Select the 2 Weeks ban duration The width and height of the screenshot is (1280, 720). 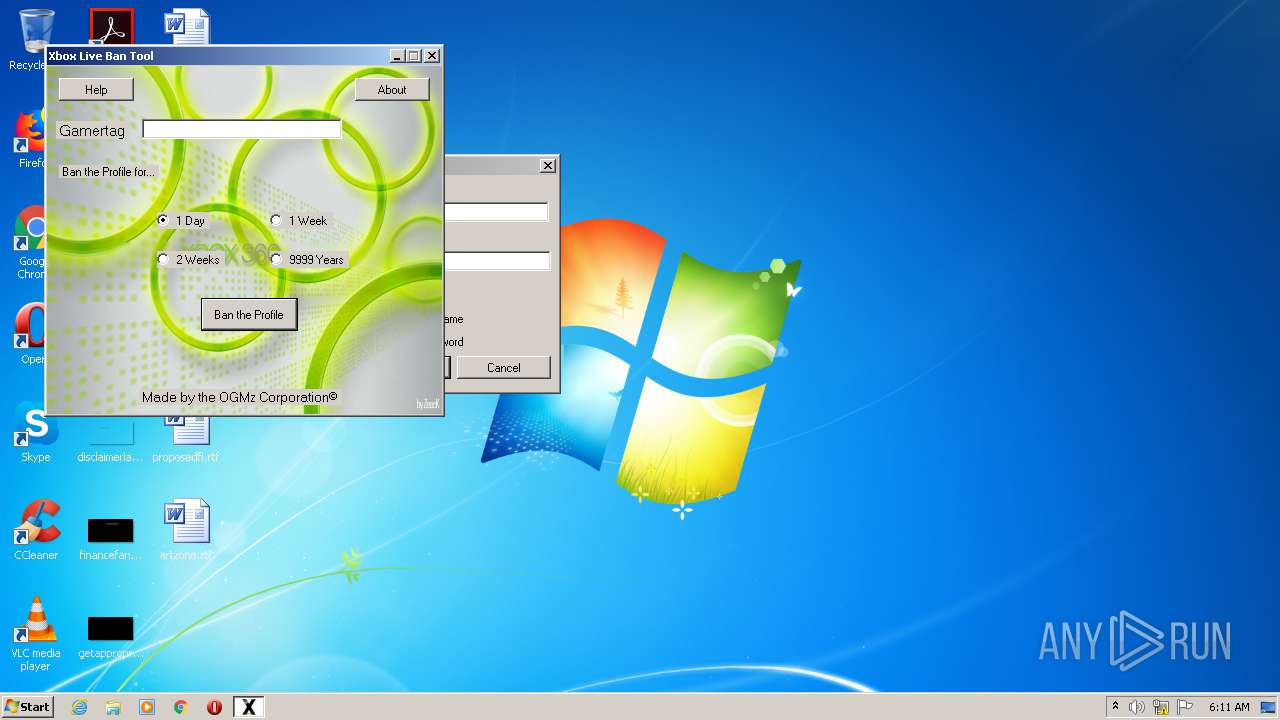coord(188,259)
